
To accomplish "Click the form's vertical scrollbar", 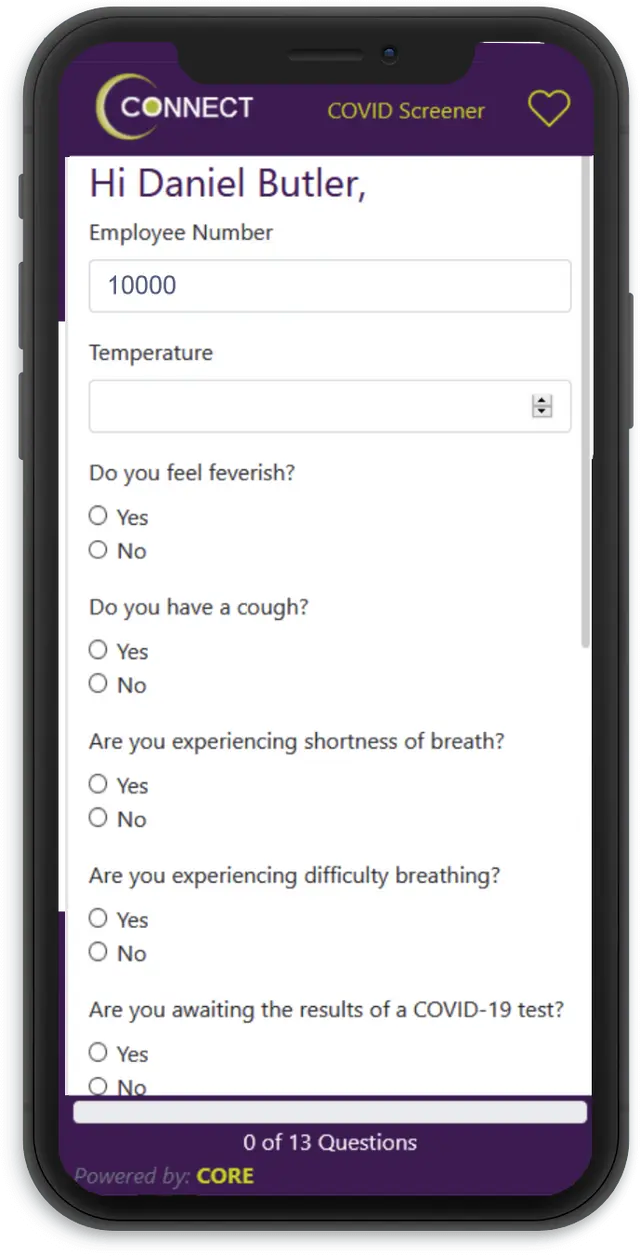I will pyautogui.click(x=585, y=400).
